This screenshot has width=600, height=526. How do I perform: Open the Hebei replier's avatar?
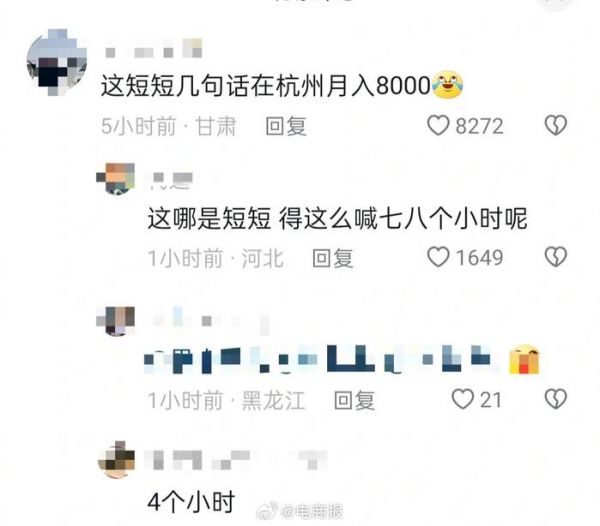coord(116,178)
